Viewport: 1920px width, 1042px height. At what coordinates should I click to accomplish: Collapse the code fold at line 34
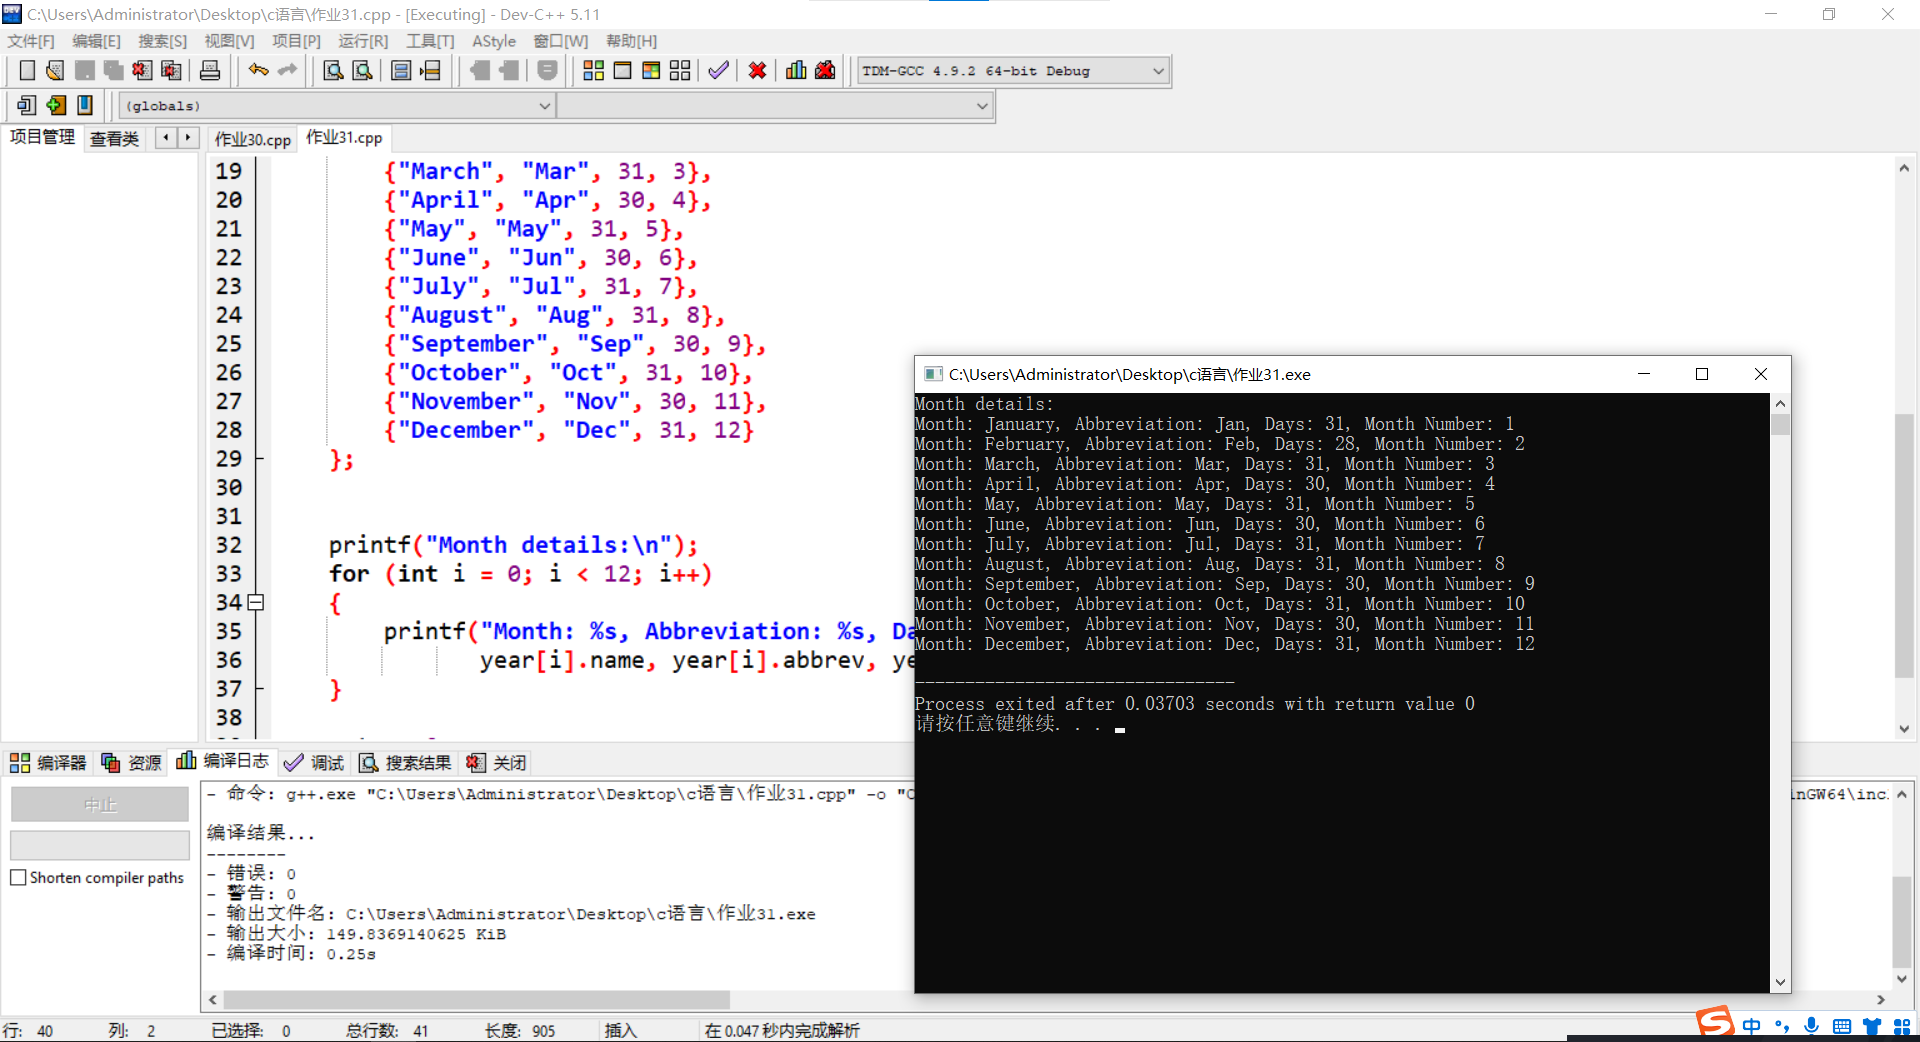pos(256,602)
